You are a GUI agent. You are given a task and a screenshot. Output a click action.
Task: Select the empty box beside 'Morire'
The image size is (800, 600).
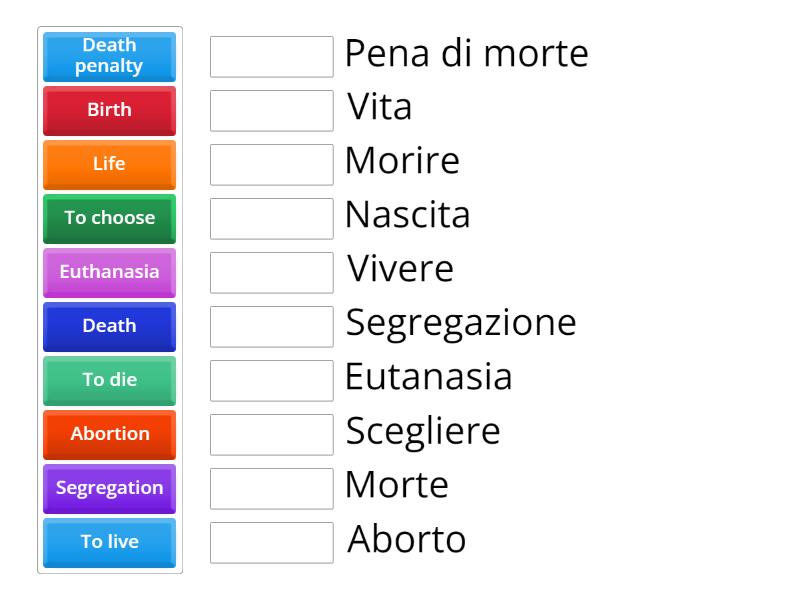coord(271,165)
